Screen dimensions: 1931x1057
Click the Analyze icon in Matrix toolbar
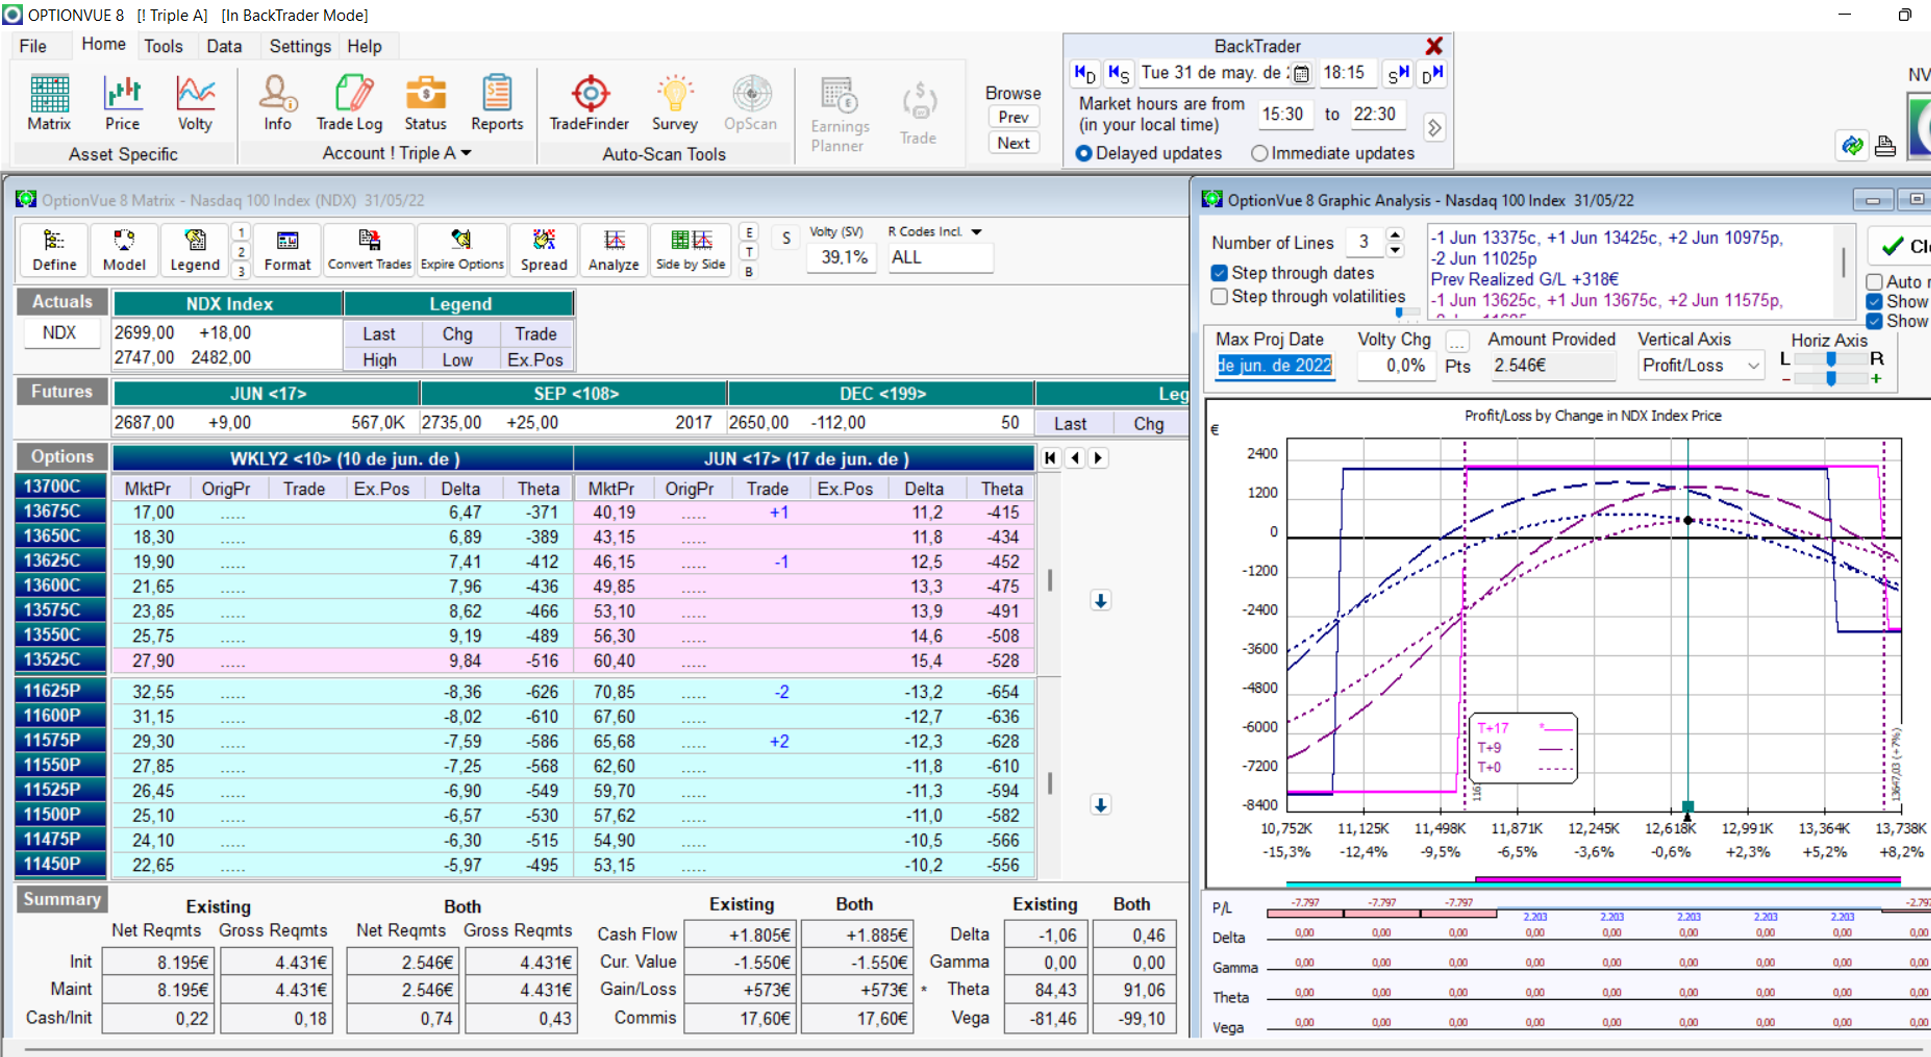click(613, 250)
